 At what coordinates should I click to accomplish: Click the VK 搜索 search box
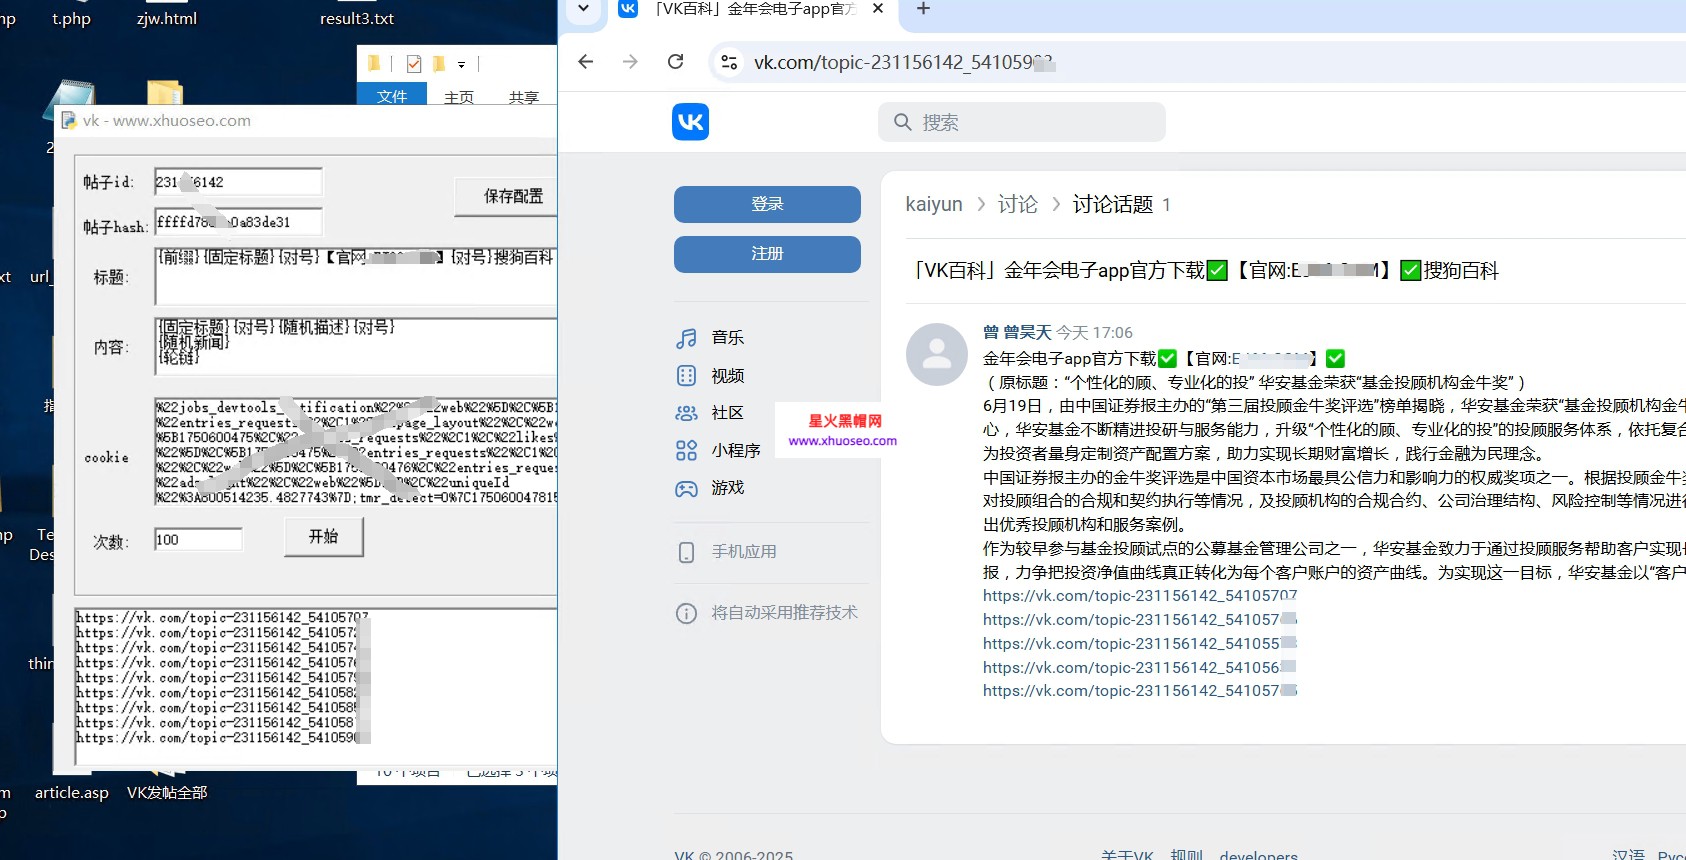[x=1022, y=122]
